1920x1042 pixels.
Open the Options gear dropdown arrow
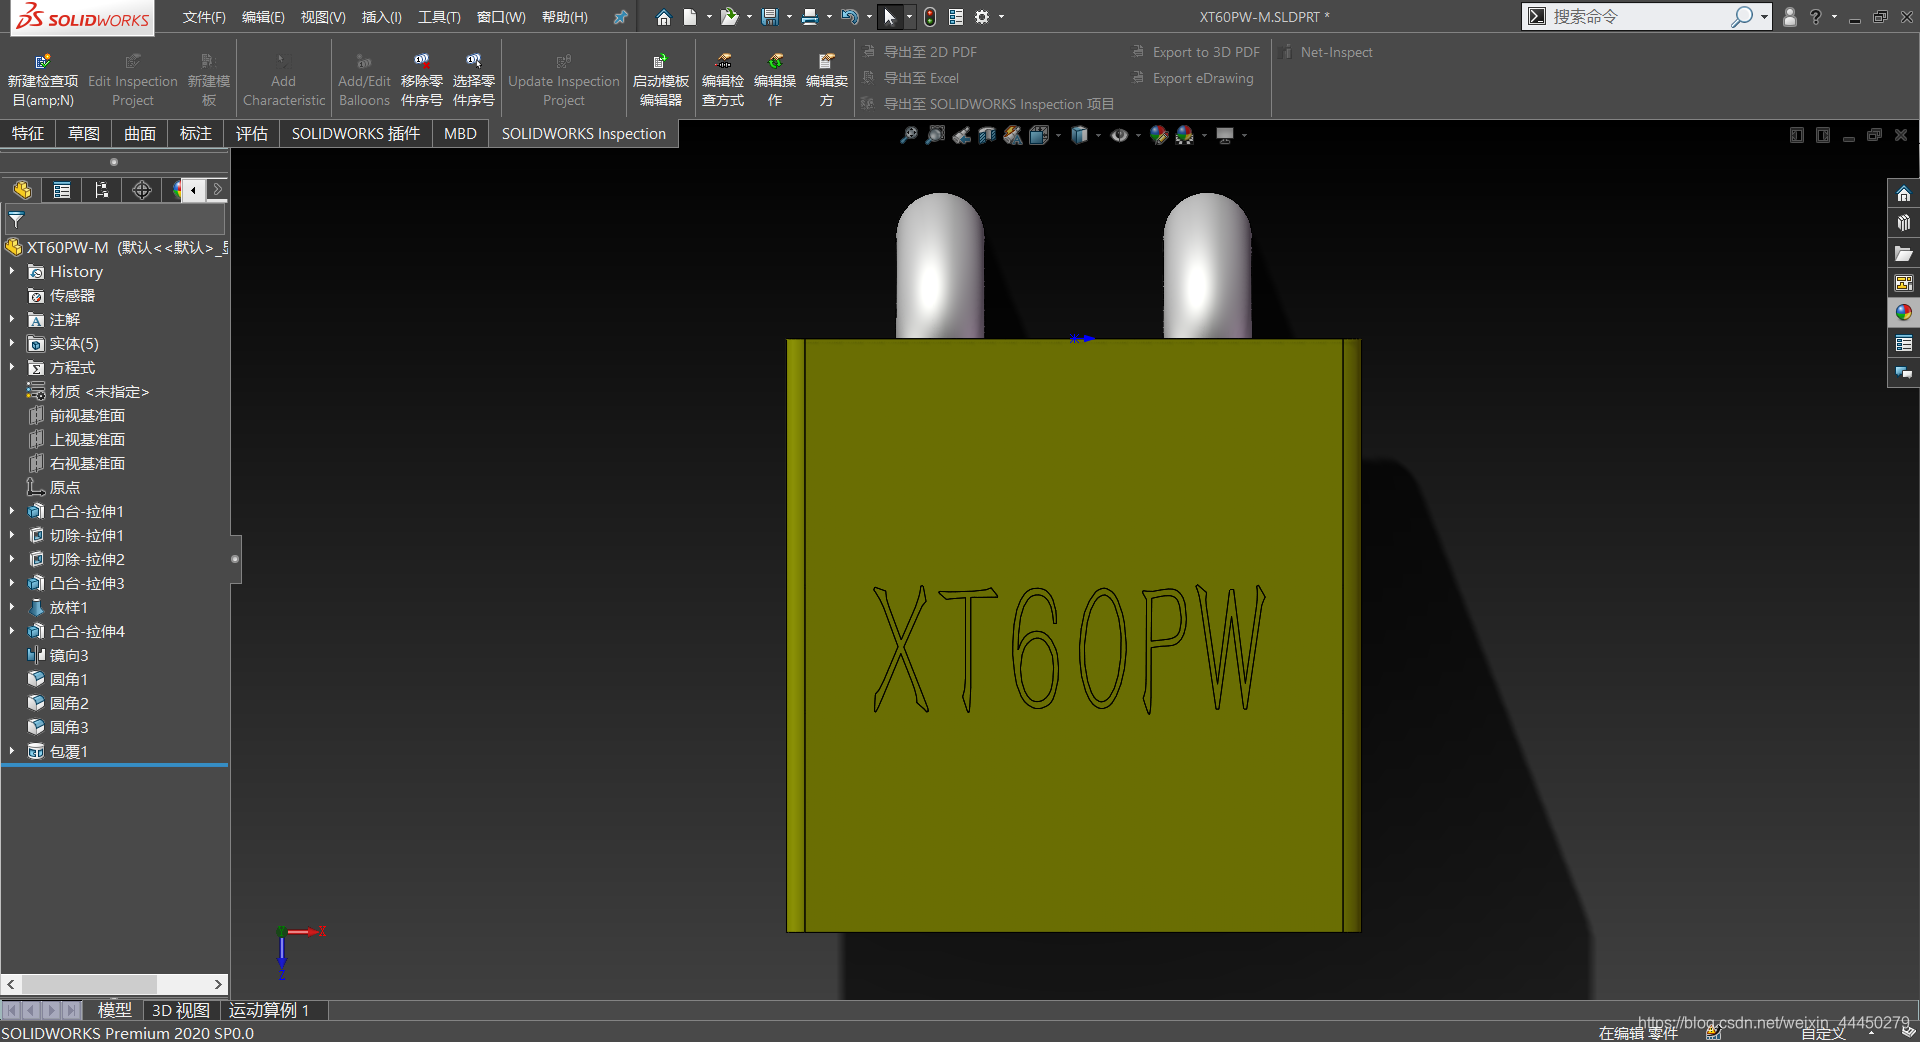(x=1001, y=17)
